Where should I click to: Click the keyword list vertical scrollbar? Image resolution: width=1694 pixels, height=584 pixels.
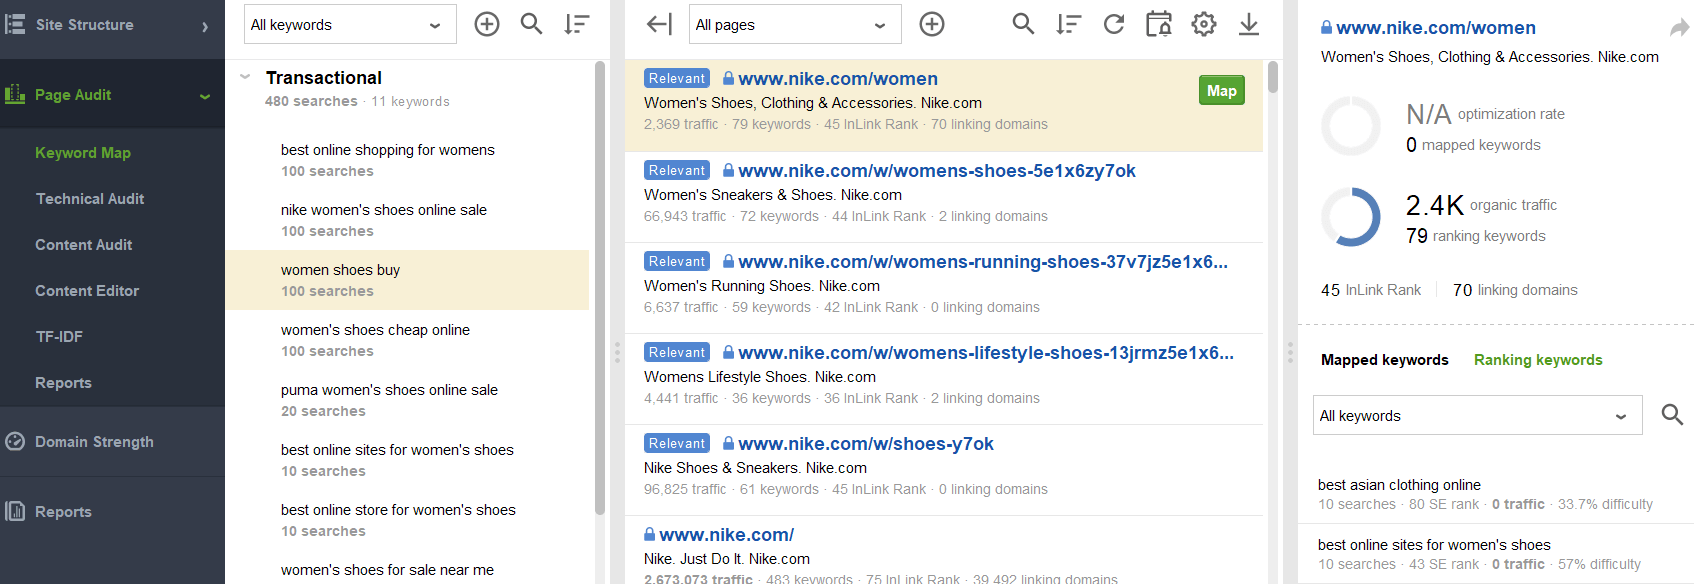(x=600, y=288)
